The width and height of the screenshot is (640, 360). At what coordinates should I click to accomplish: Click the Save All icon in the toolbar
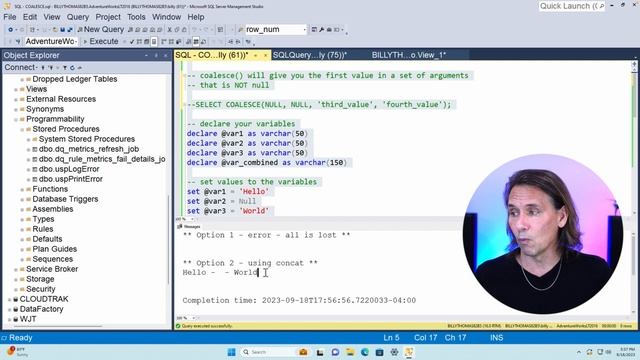tap(70, 30)
